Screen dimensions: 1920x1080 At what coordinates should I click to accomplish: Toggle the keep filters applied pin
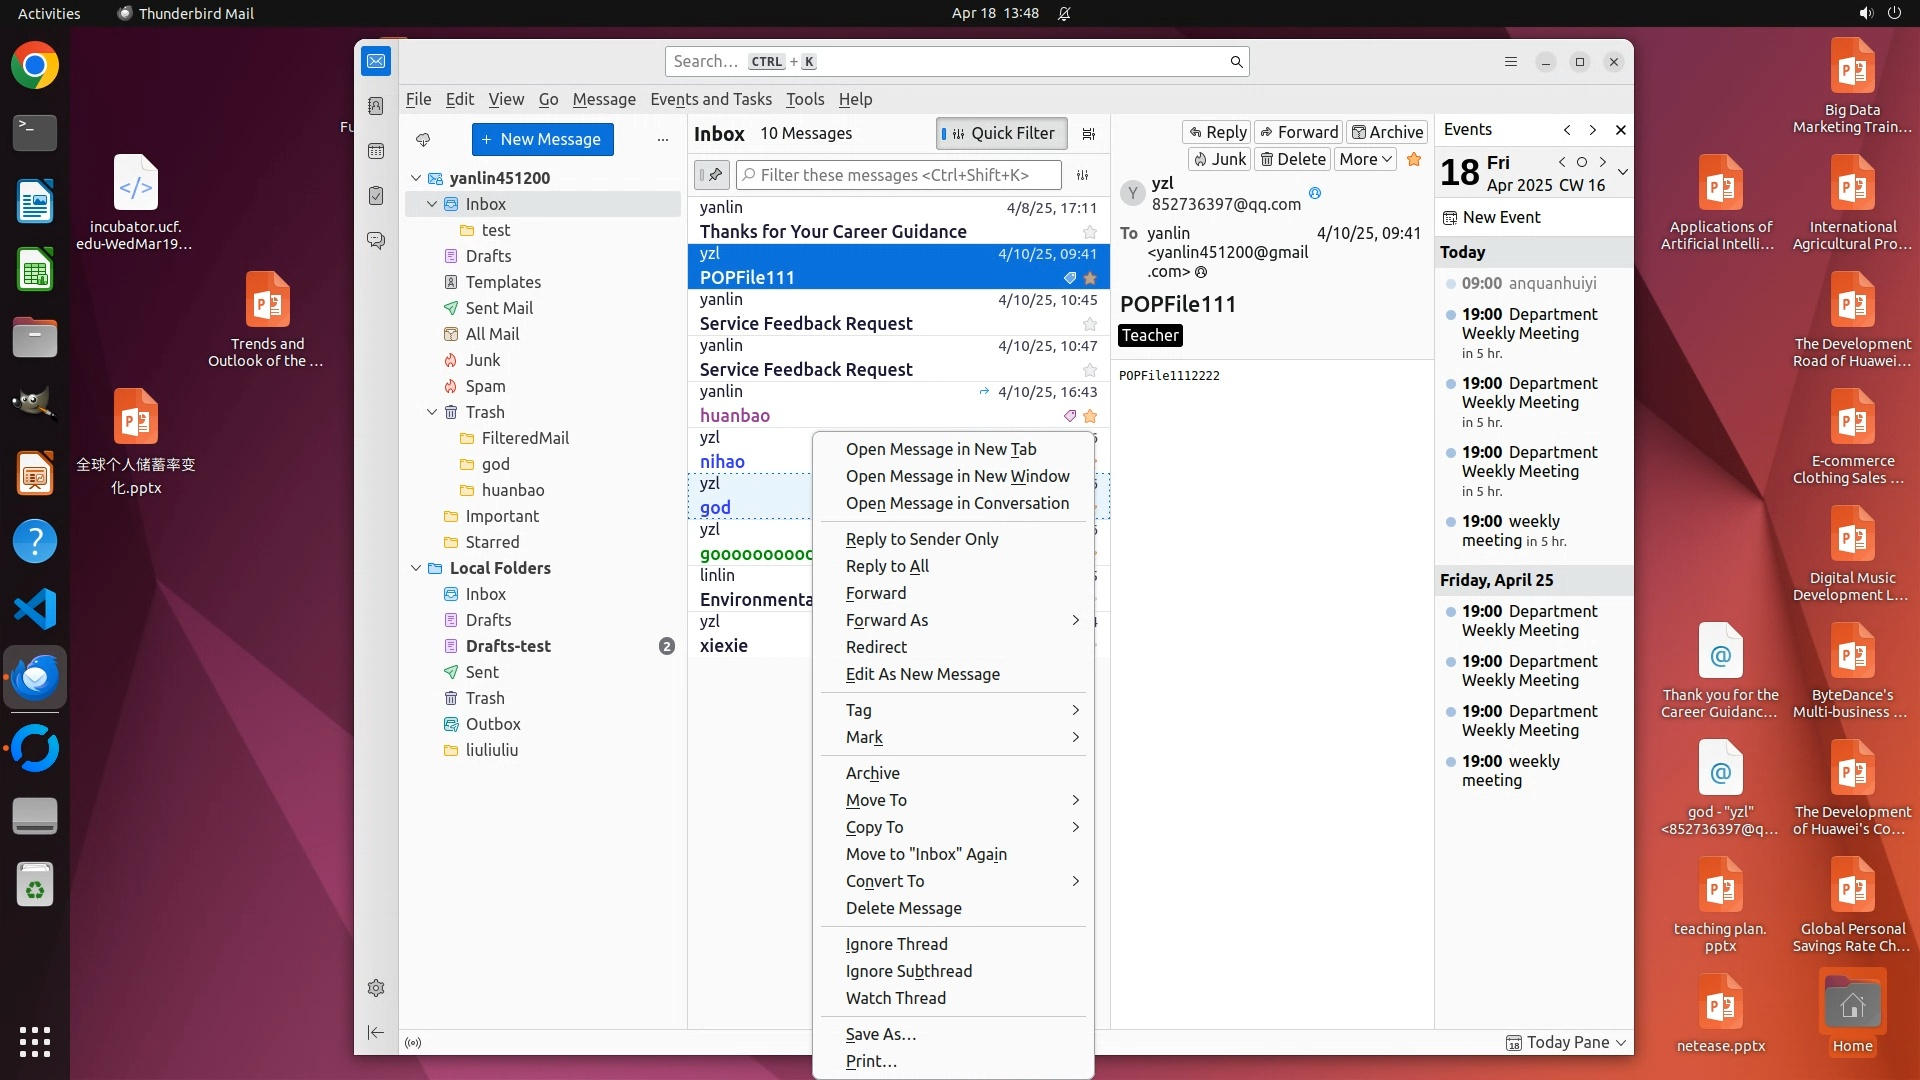713,175
